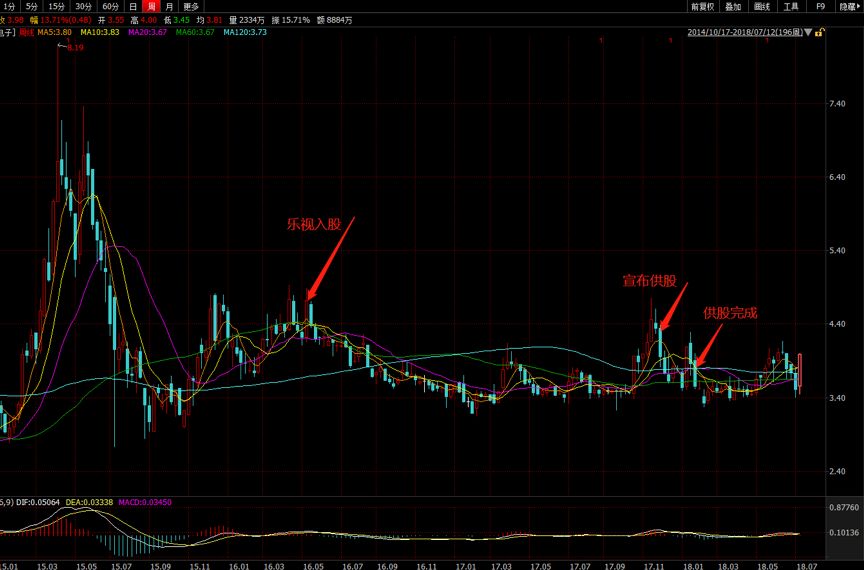Viewport: 864px width, 570px height.
Task: Click the F9 button
Action: point(820,7)
